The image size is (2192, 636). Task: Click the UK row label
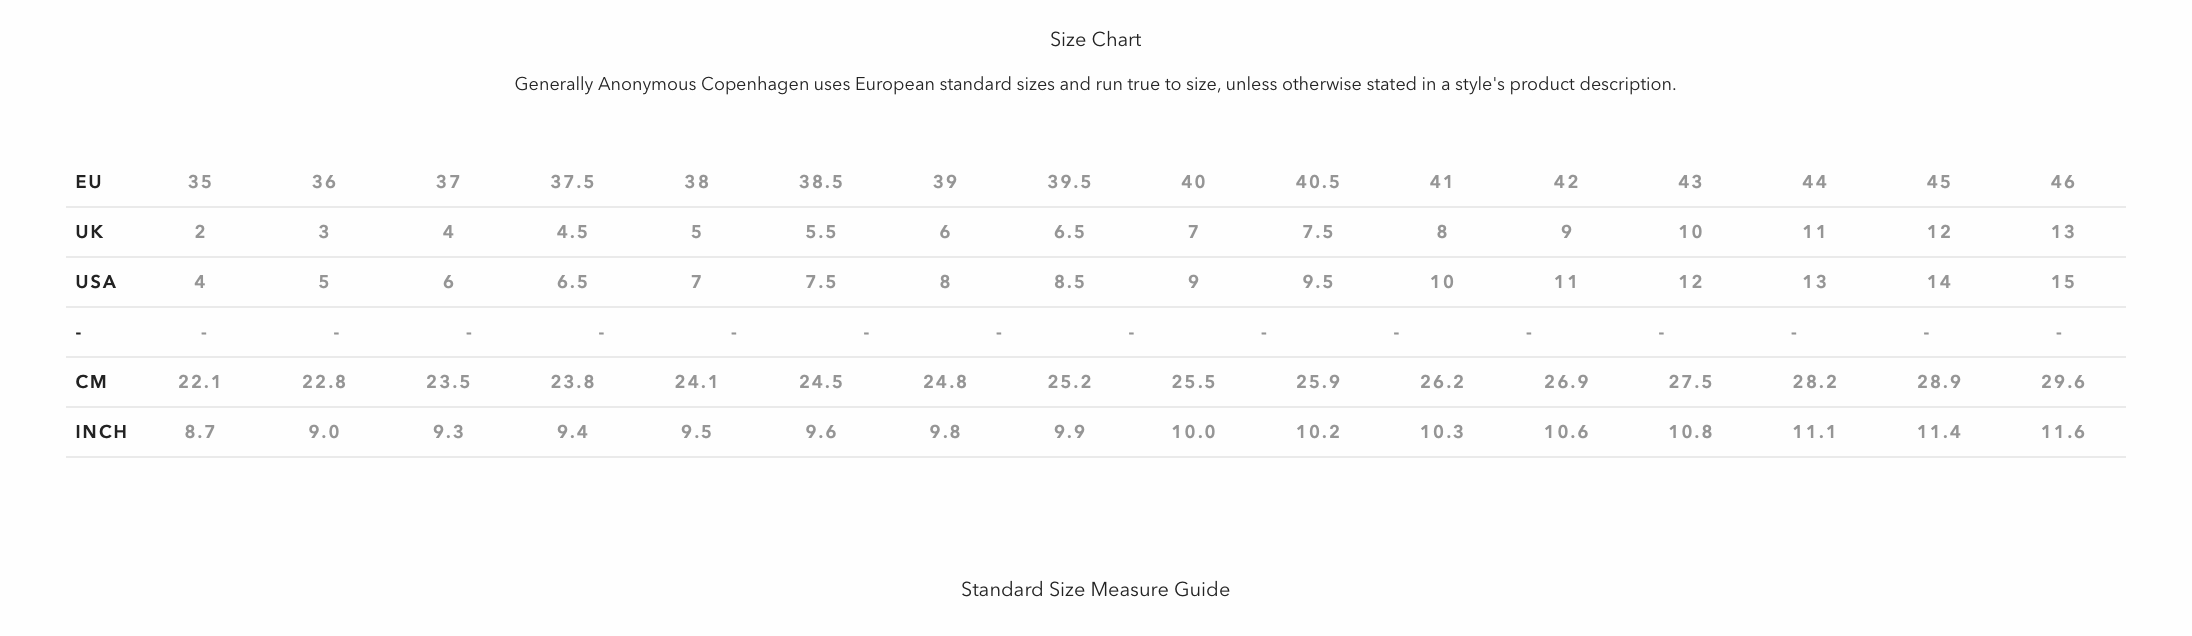[x=90, y=232]
